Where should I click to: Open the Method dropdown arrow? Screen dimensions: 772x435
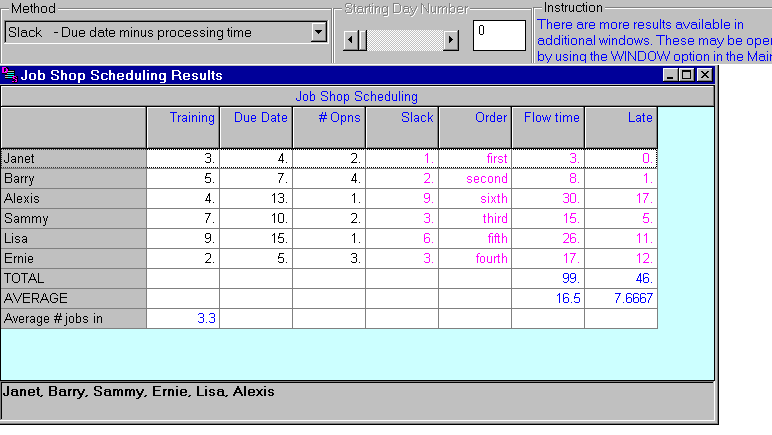click(319, 32)
